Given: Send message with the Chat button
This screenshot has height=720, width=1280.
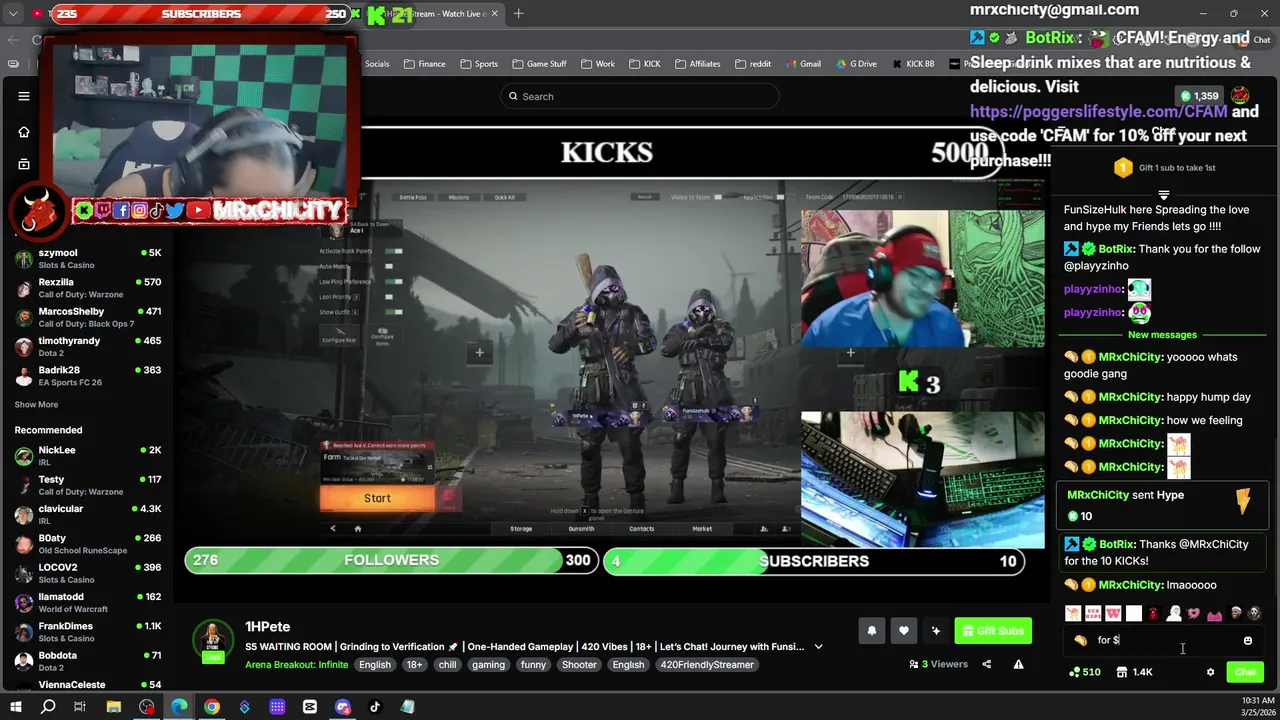Looking at the screenshot, I should point(1245,672).
